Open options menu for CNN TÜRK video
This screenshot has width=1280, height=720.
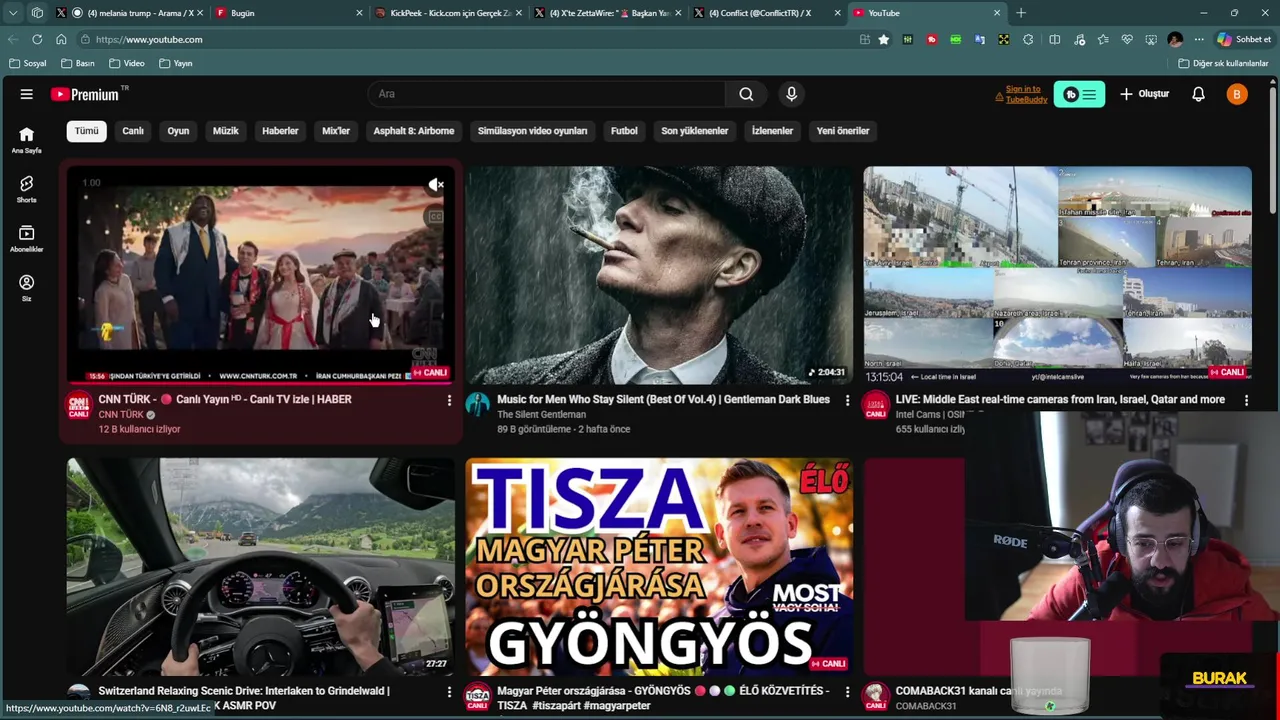[x=449, y=400]
